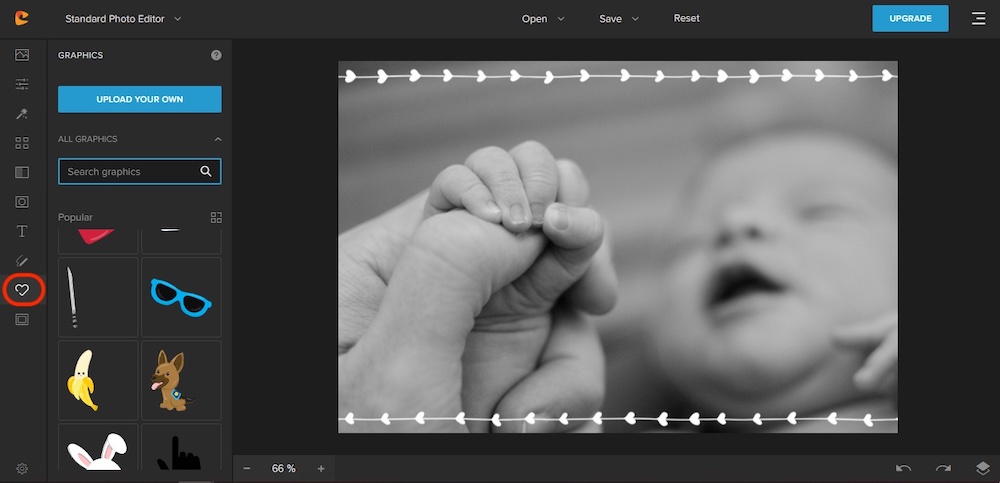Click the Graphics help question mark
1000x483 pixels.
point(216,56)
